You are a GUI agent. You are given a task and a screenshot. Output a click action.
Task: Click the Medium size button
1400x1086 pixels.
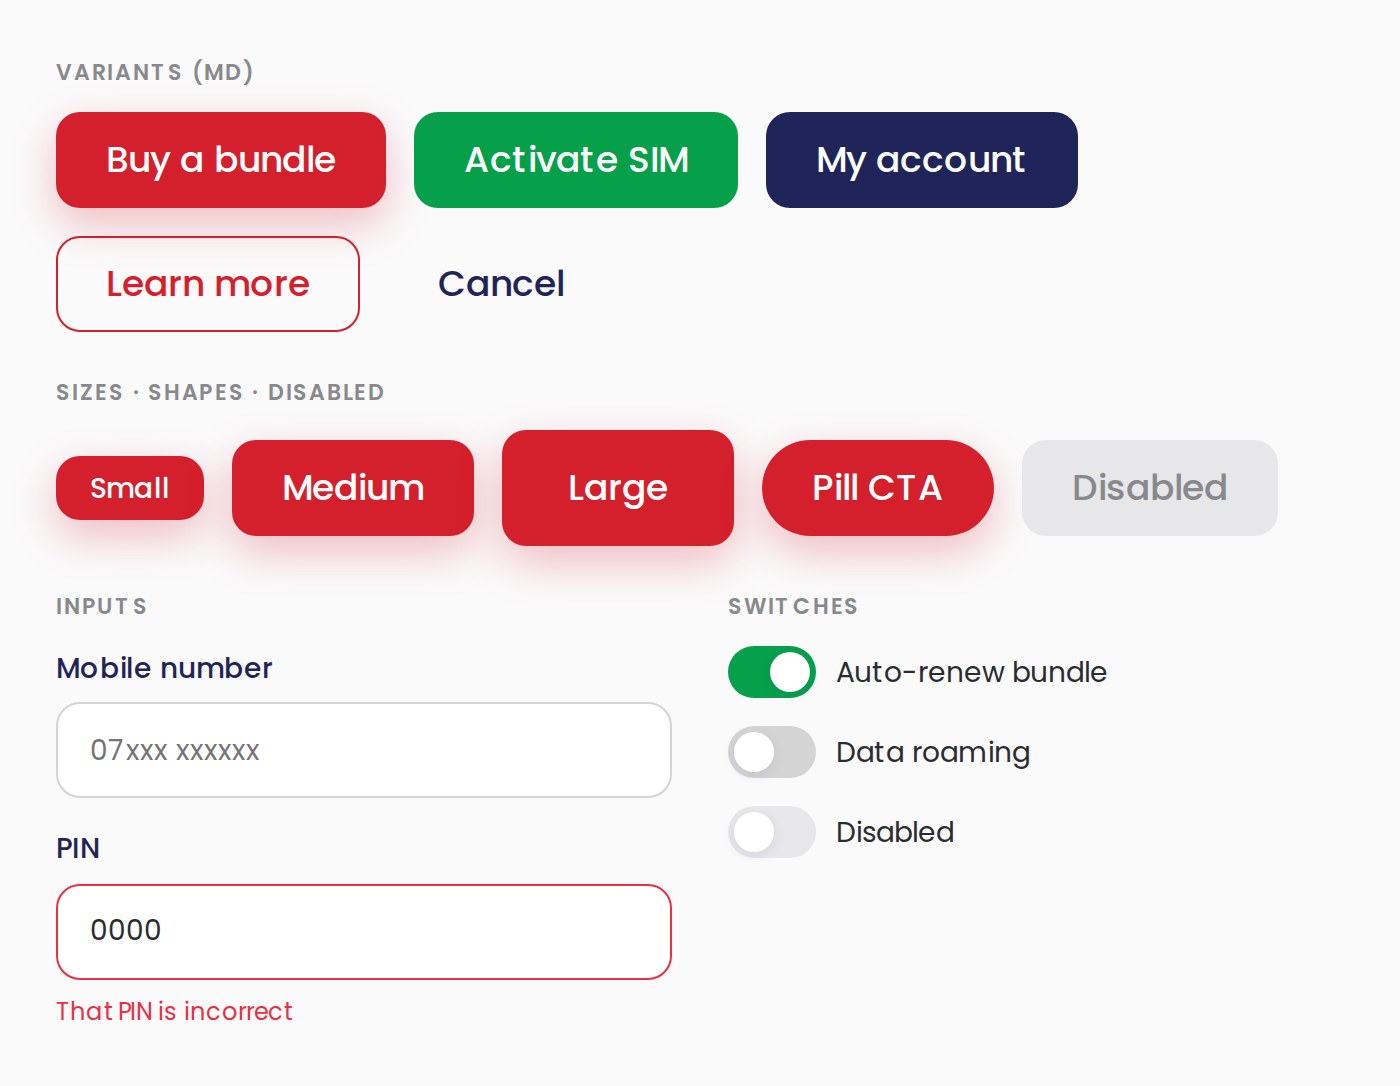[x=353, y=488]
